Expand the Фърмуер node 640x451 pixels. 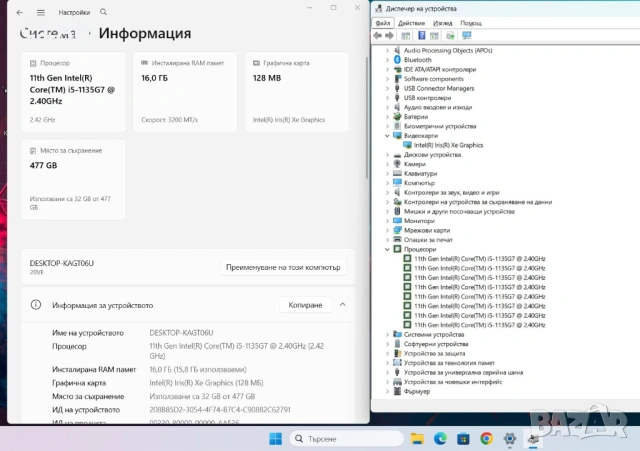pyautogui.click(x=387, y=391)
